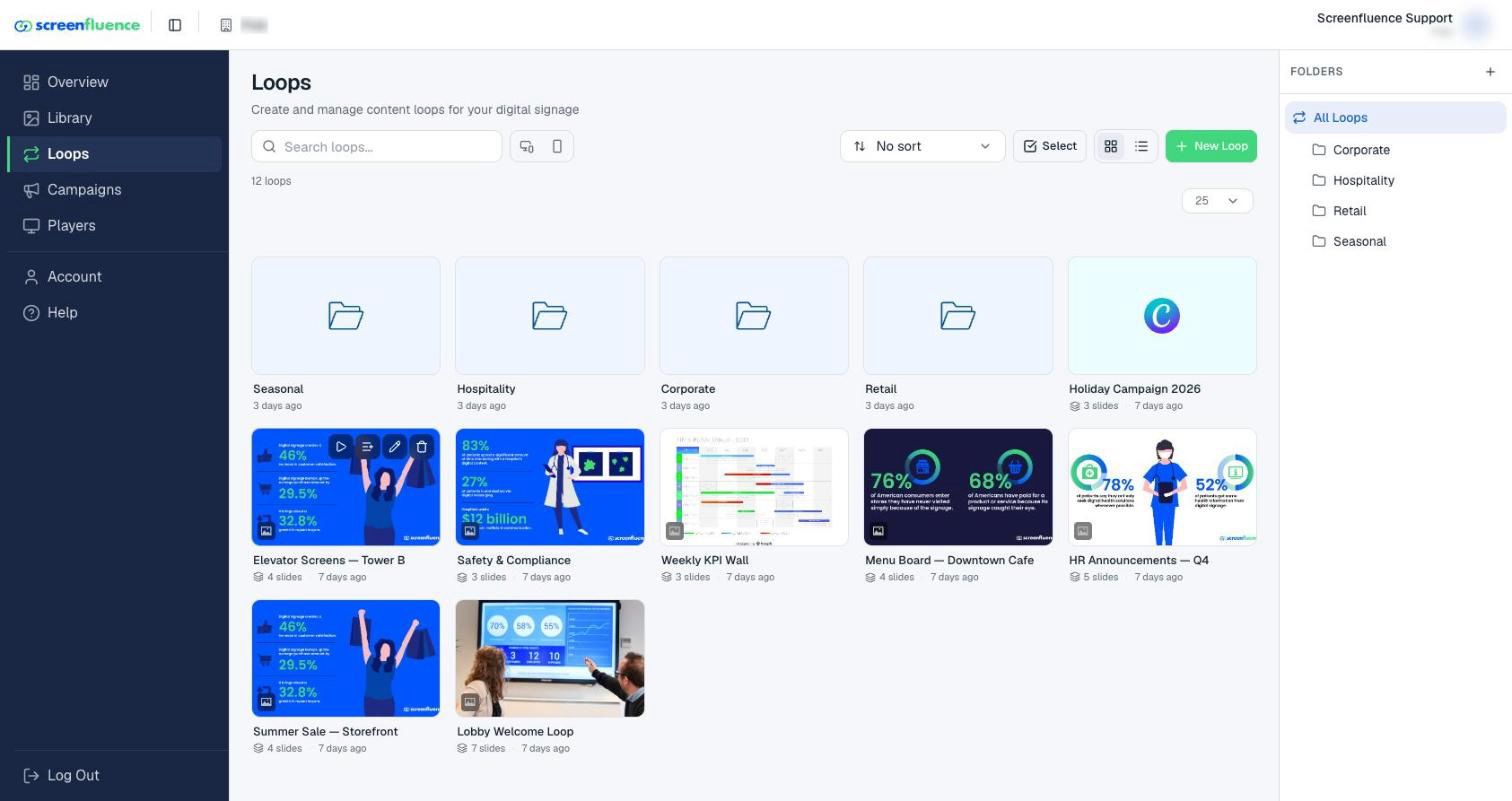
Task: Open Campaigns in the sidebar
Action: pyautogui.click(x=115, y=190)
